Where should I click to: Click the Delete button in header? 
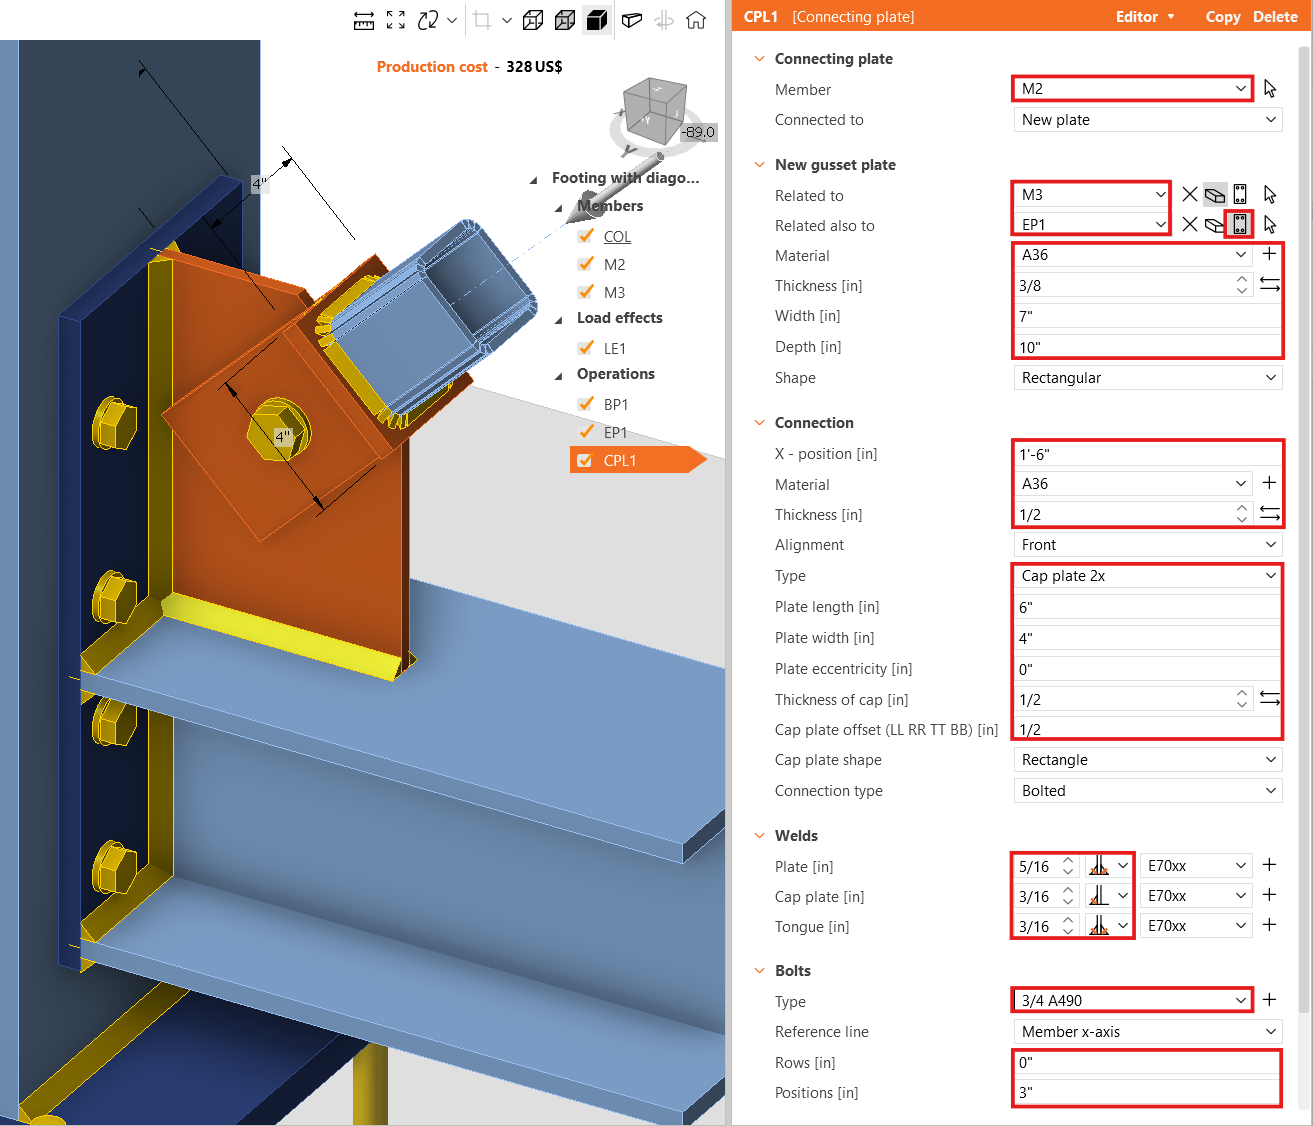1275,17
